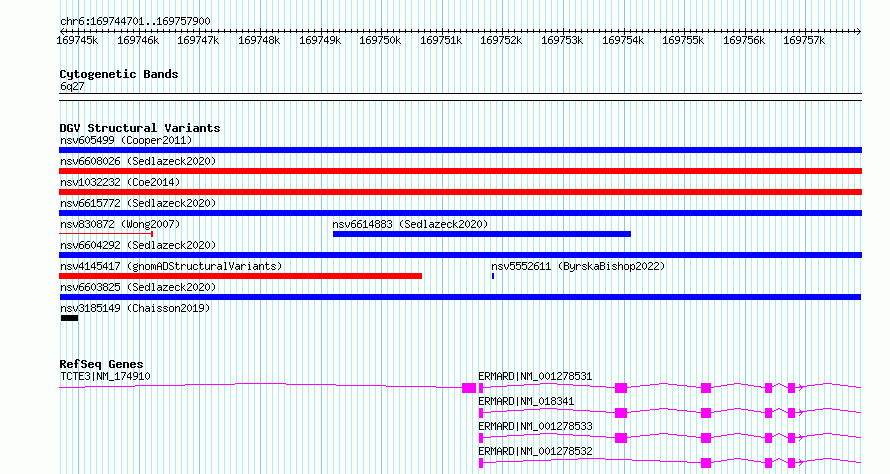
Task: Click the 169753k ruler label
Action: coord(562,40)
